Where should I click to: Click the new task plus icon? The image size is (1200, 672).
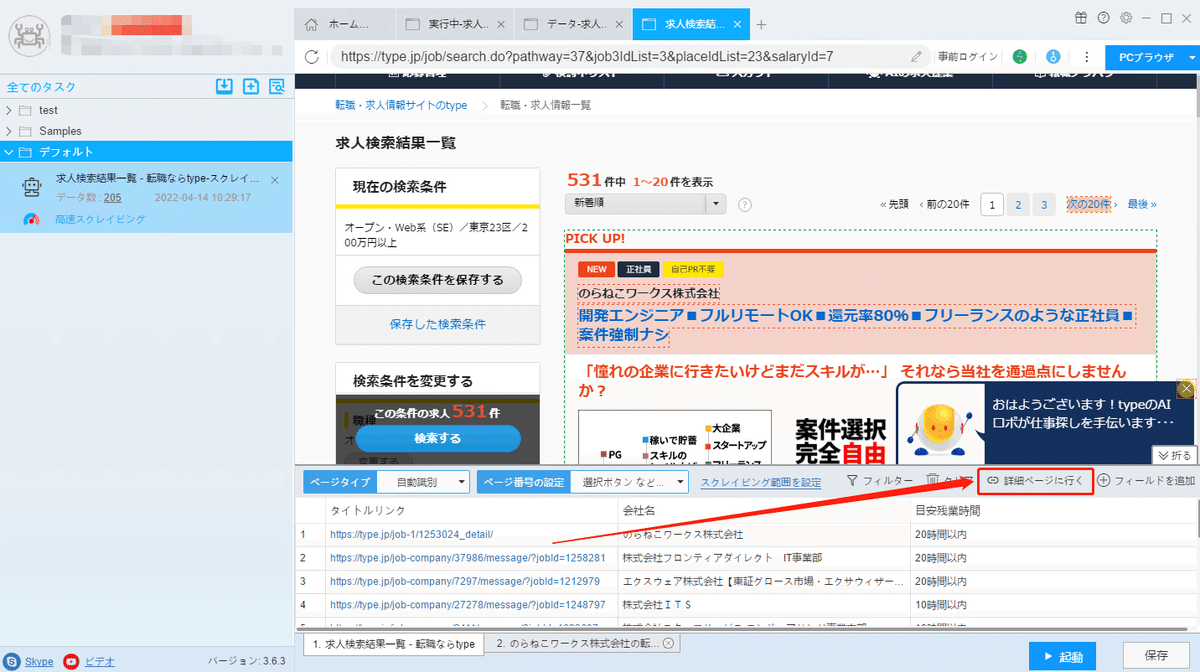(251, 87)
